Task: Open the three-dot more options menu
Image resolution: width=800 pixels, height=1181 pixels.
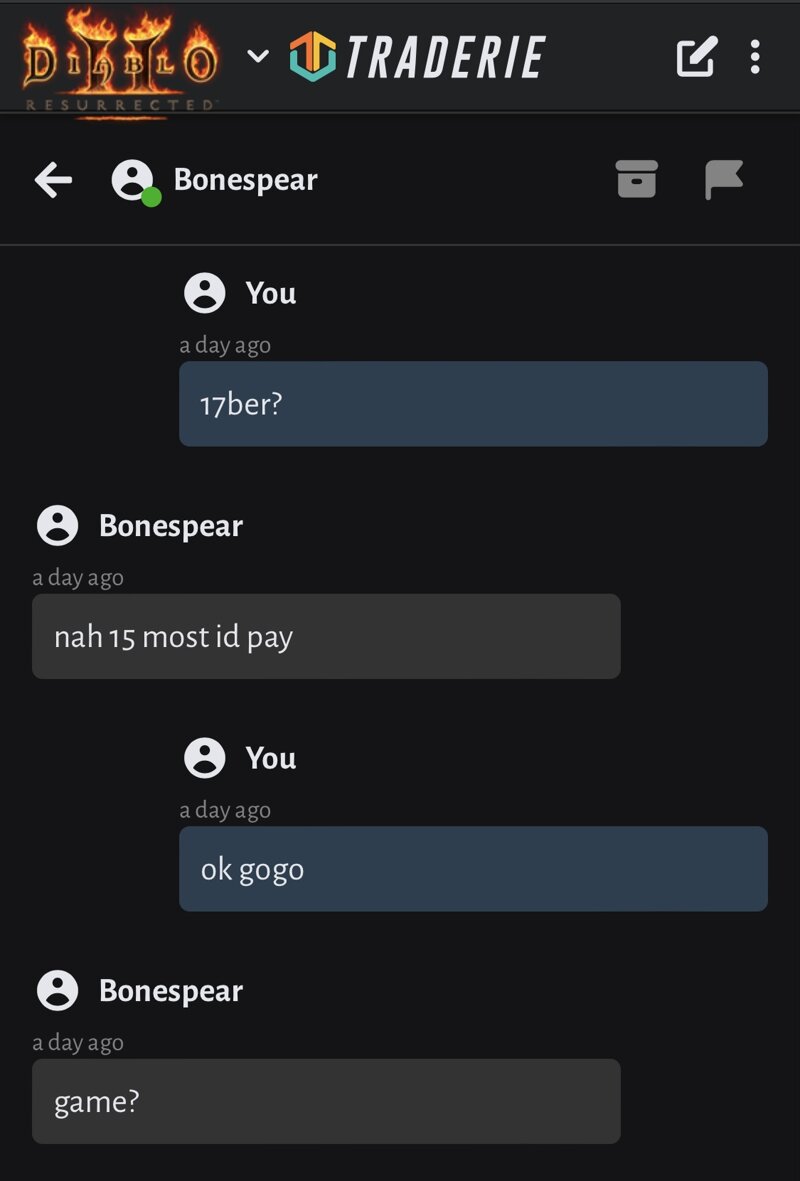Action: [x=755, y=56]
